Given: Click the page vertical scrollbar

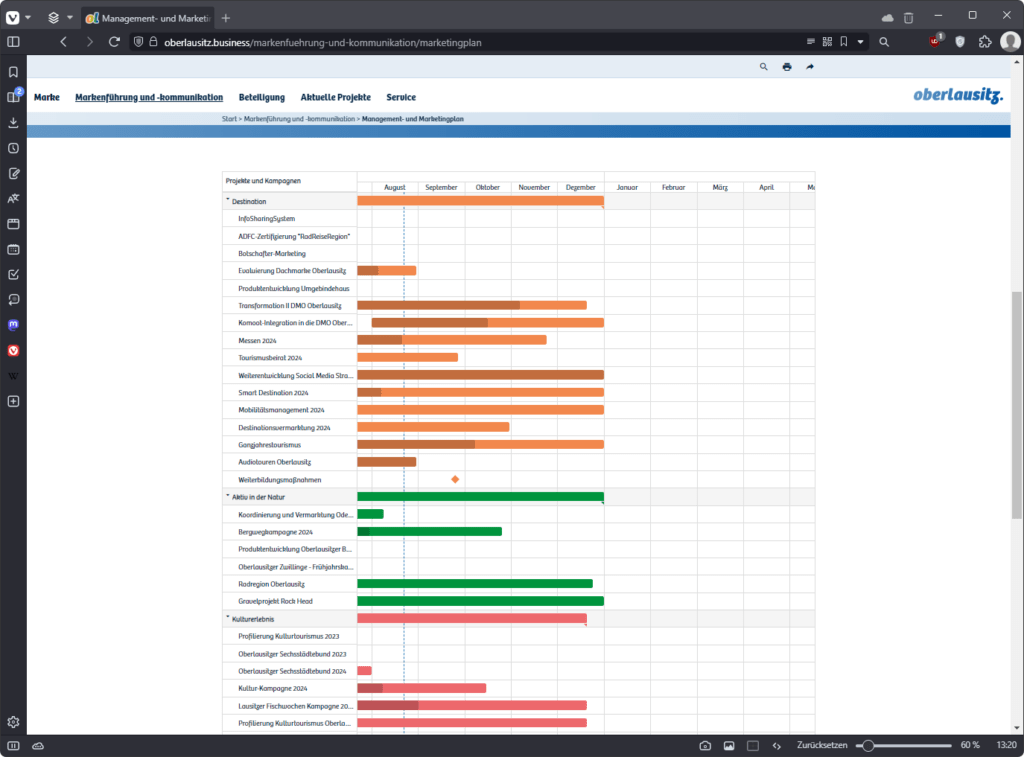Looking at the screenshot, I should click(1017, 405).
